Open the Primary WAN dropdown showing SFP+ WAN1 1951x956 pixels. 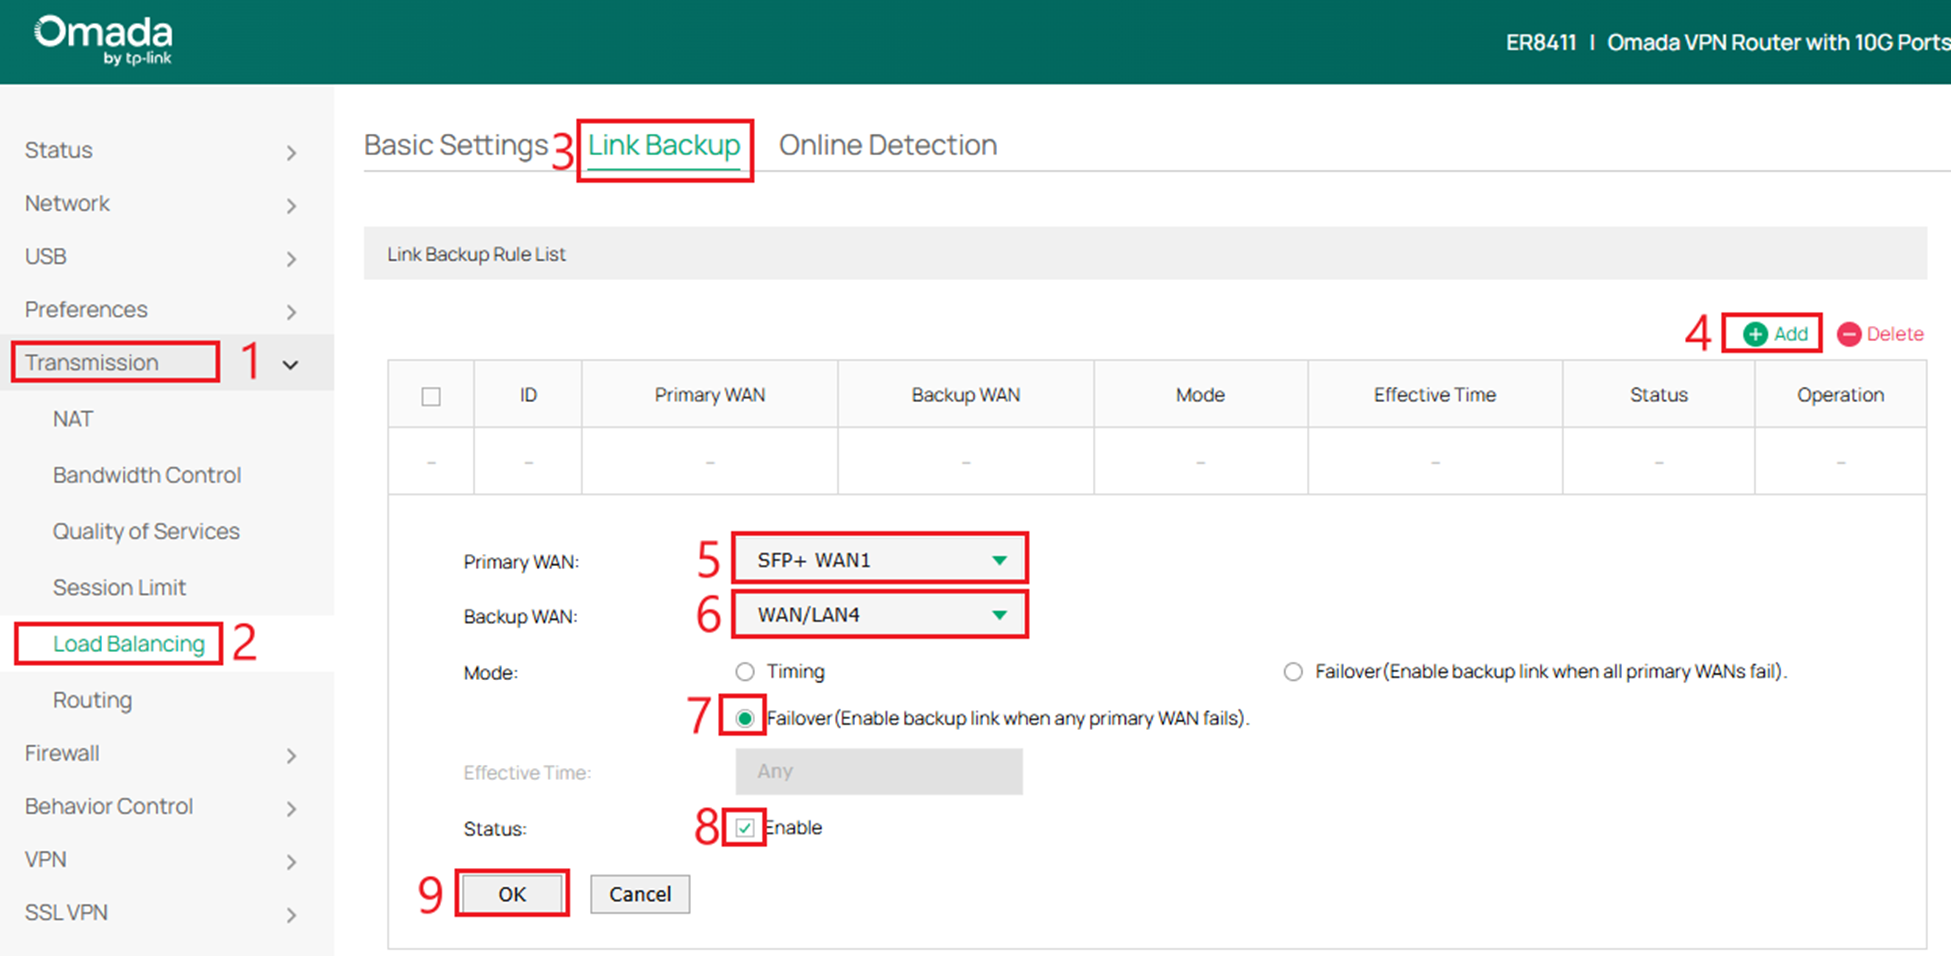tap(879, 559)
